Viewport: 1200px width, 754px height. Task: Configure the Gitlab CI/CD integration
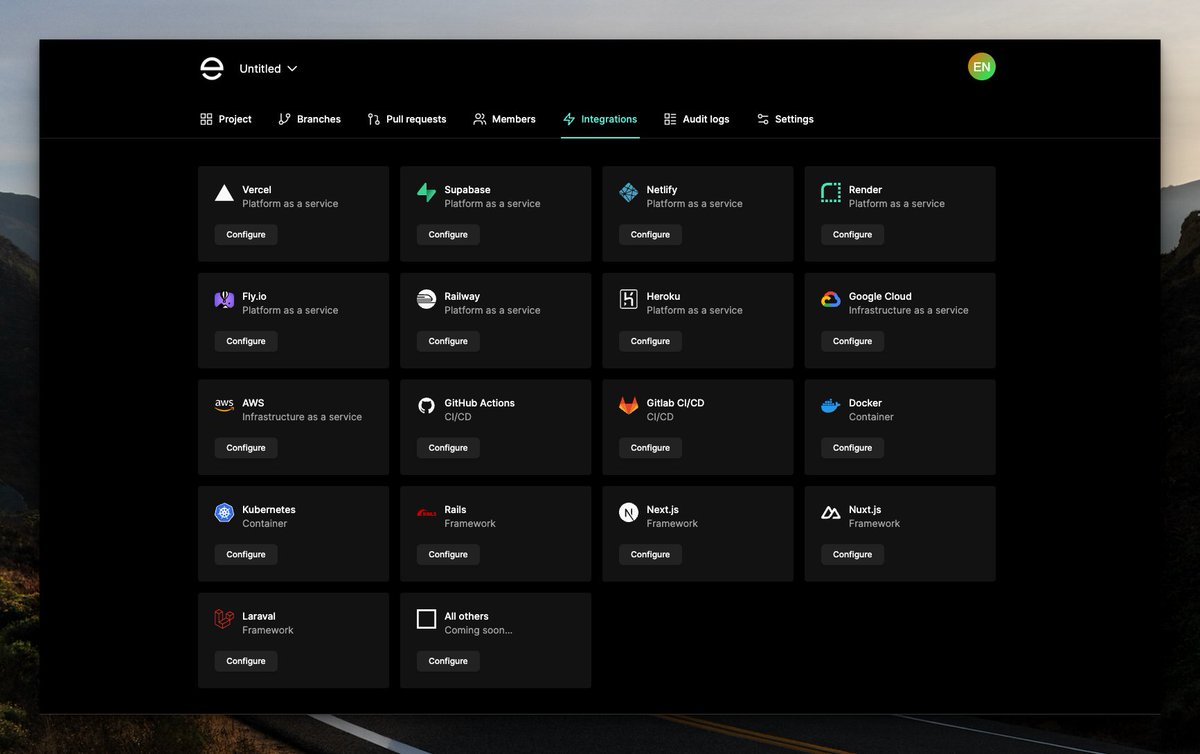point(650,448)
